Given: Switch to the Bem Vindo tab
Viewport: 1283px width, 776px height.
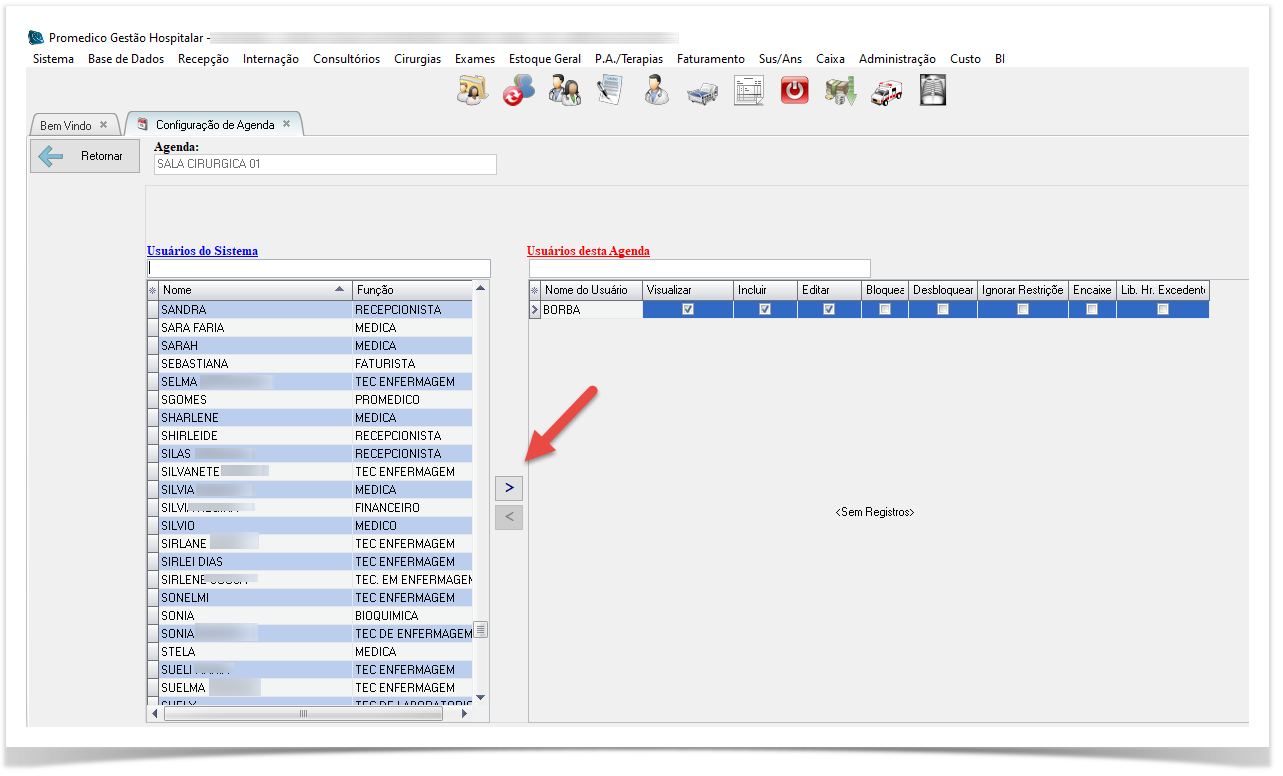Looking at the screenshot, I should click(x=66, y=125).
